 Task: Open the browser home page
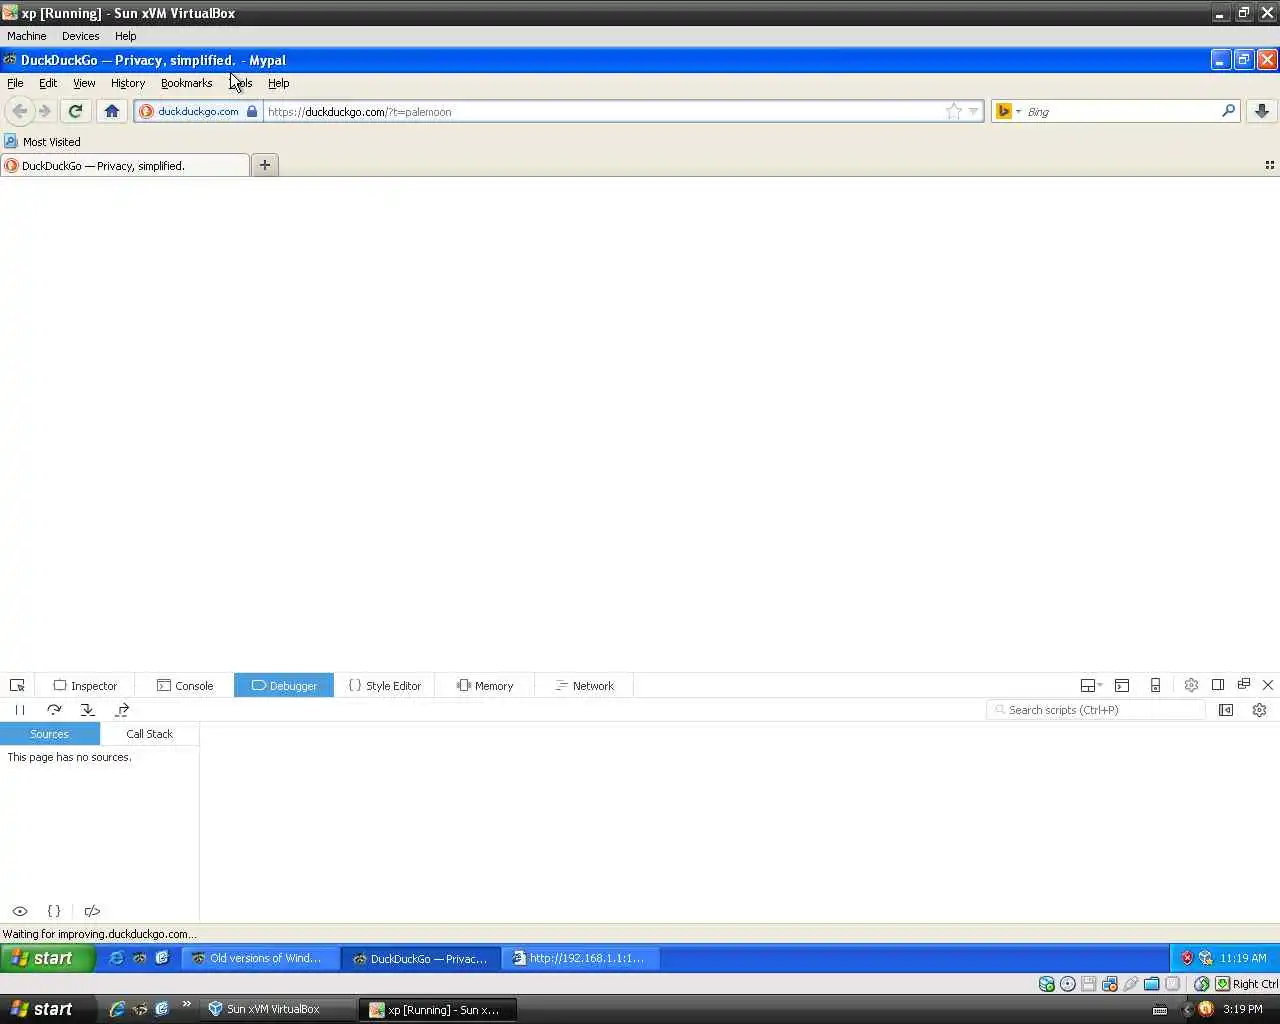[x=112, y=111]
